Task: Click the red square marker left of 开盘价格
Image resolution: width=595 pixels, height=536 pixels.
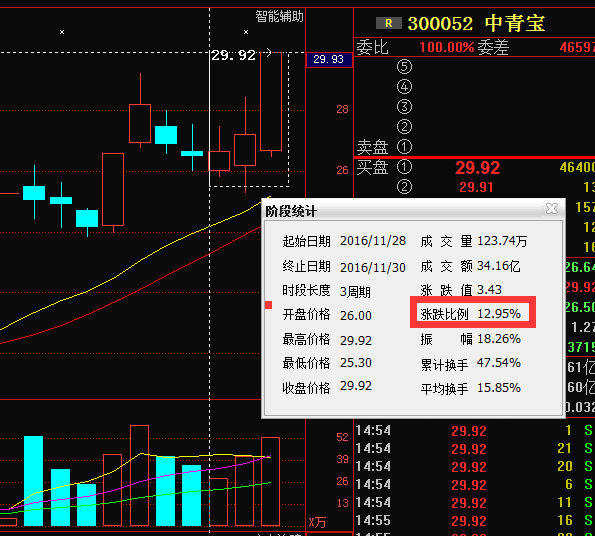Action: click(268, 305)
